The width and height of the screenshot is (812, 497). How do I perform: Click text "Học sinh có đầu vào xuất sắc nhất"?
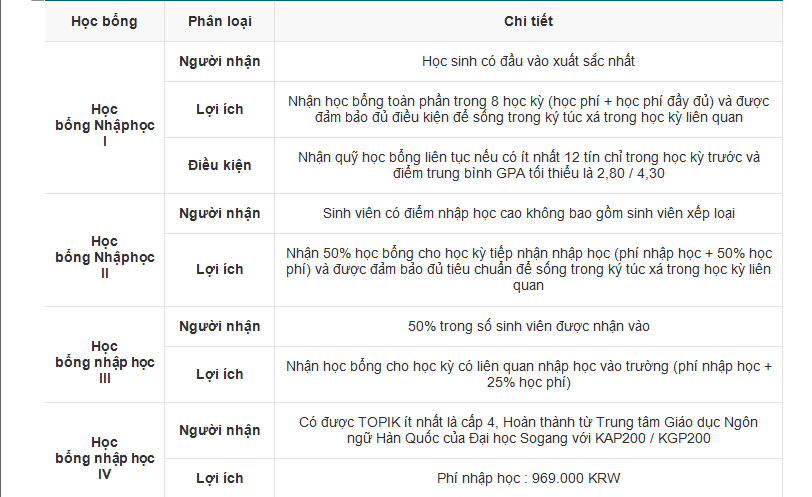point(528,61)
